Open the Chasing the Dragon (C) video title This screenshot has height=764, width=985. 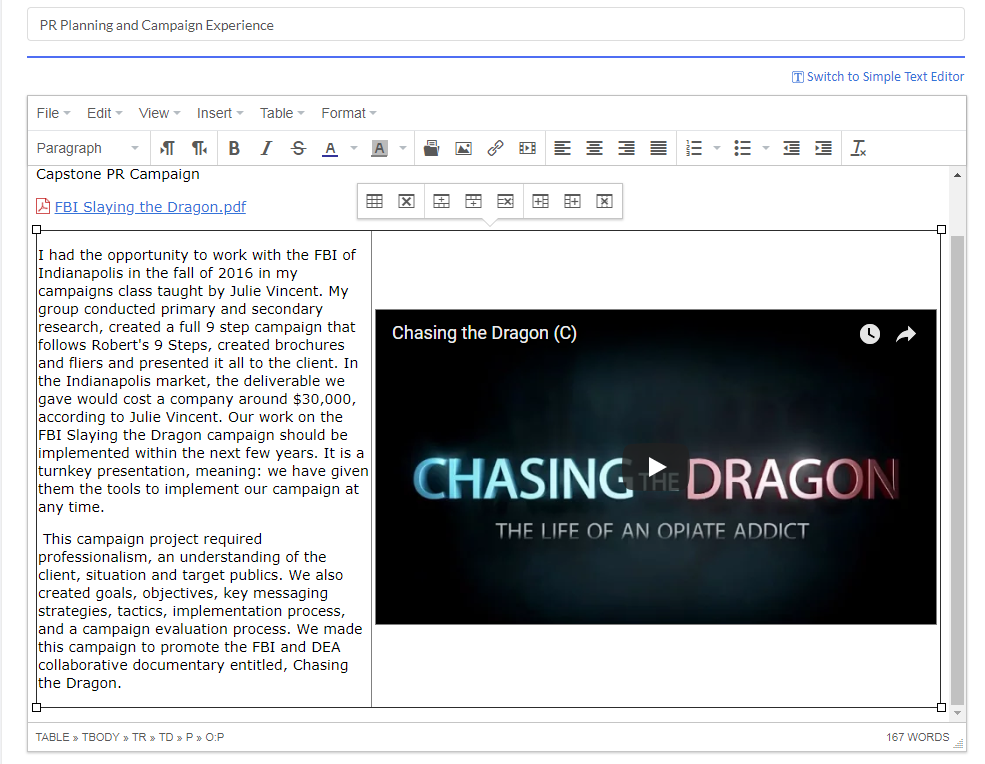(x=484, y=333)
